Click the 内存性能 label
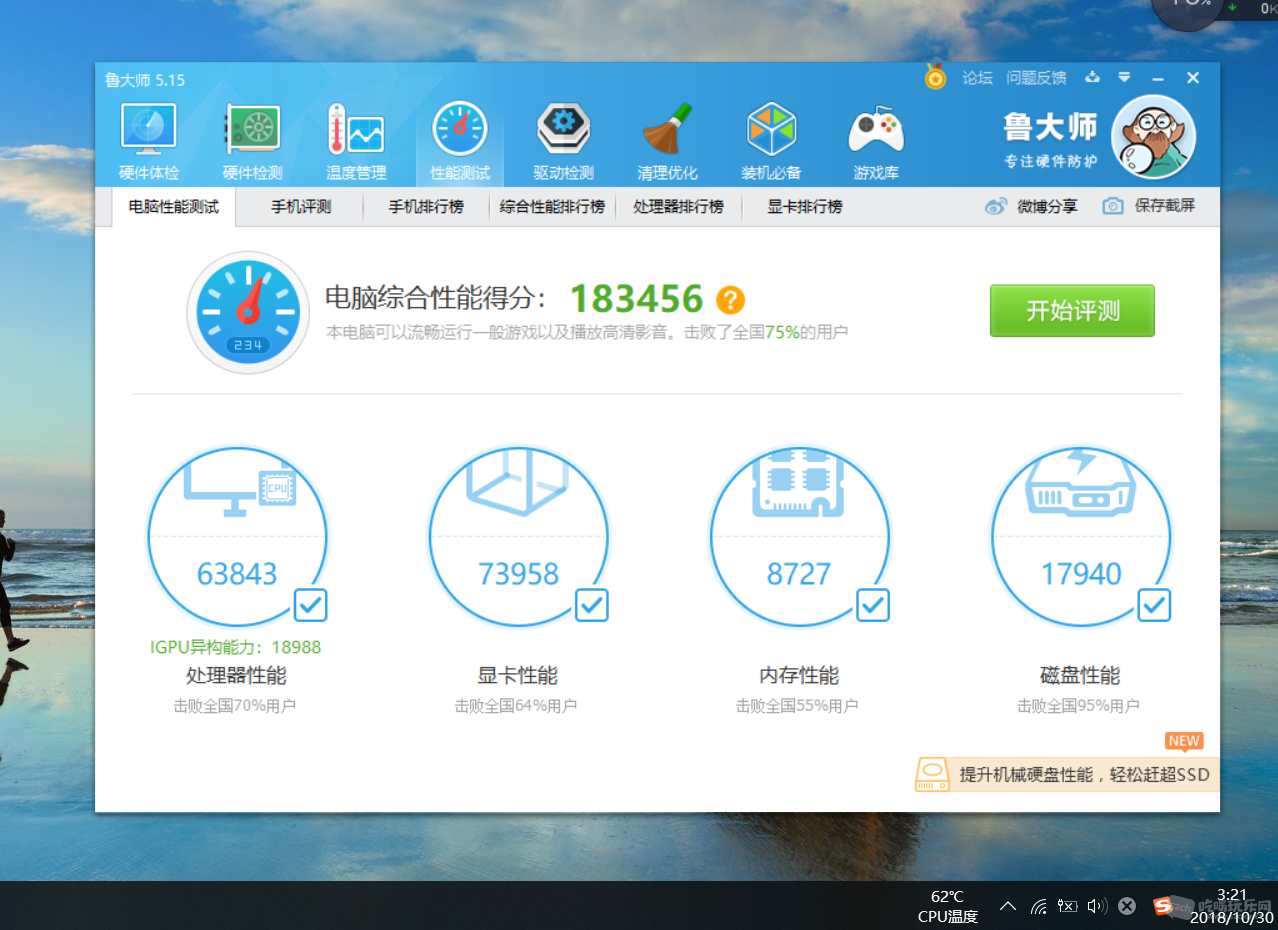The image size is (1278, 930). click(799, 675)
